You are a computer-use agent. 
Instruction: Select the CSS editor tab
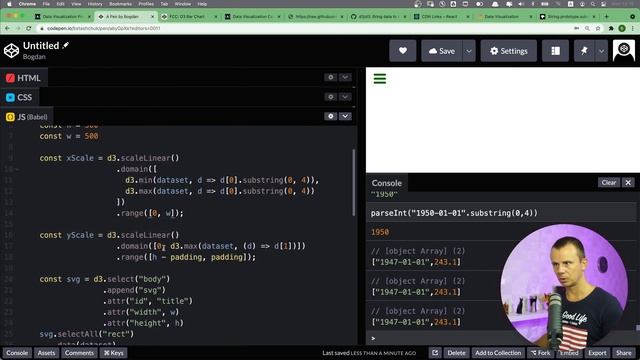(19, 97)
